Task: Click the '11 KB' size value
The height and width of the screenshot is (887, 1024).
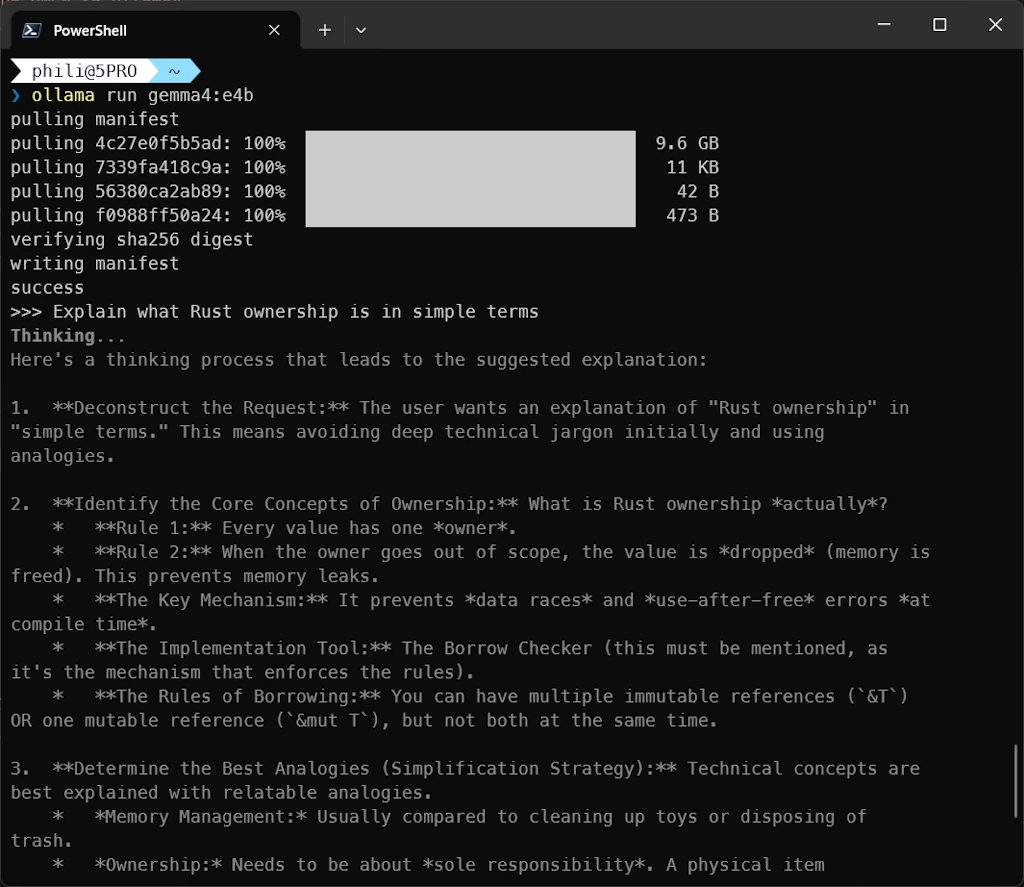Action: [692, 168]
